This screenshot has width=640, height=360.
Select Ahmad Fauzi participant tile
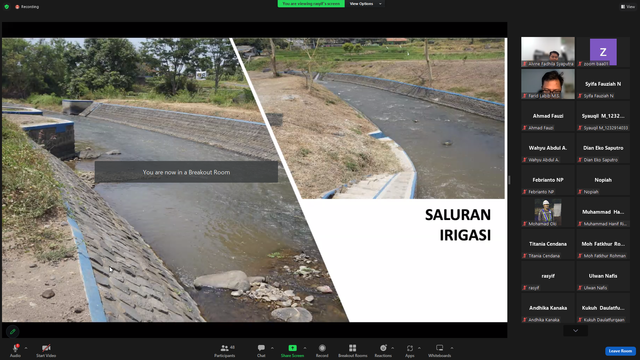548,116
